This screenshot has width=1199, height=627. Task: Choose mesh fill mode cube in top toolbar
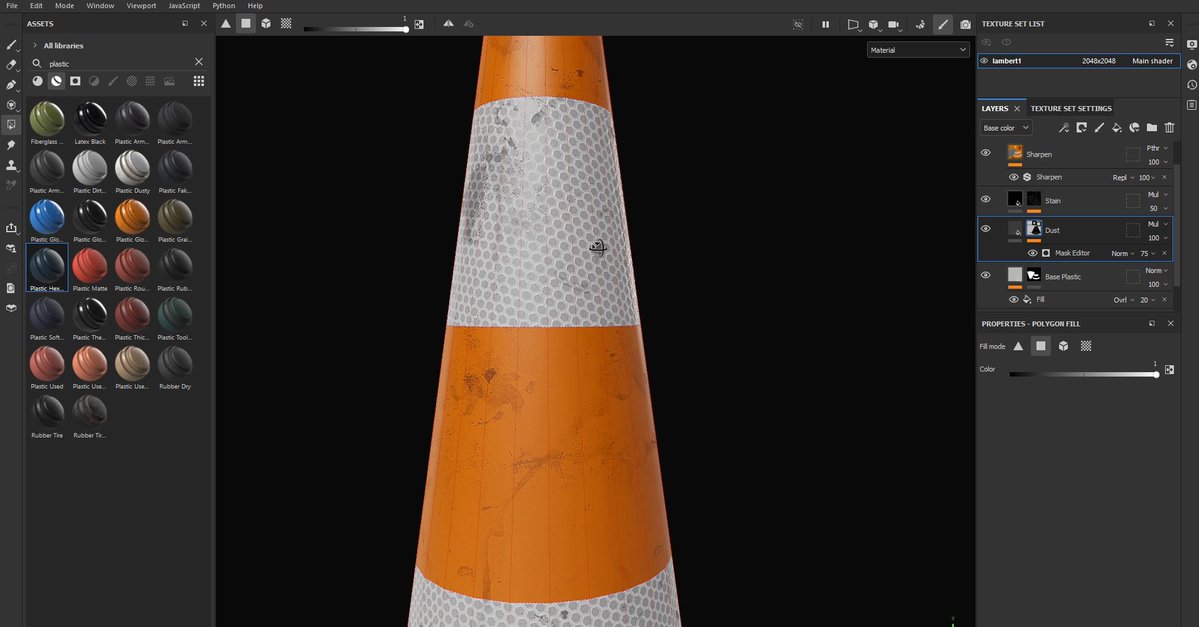pos(265,24)
